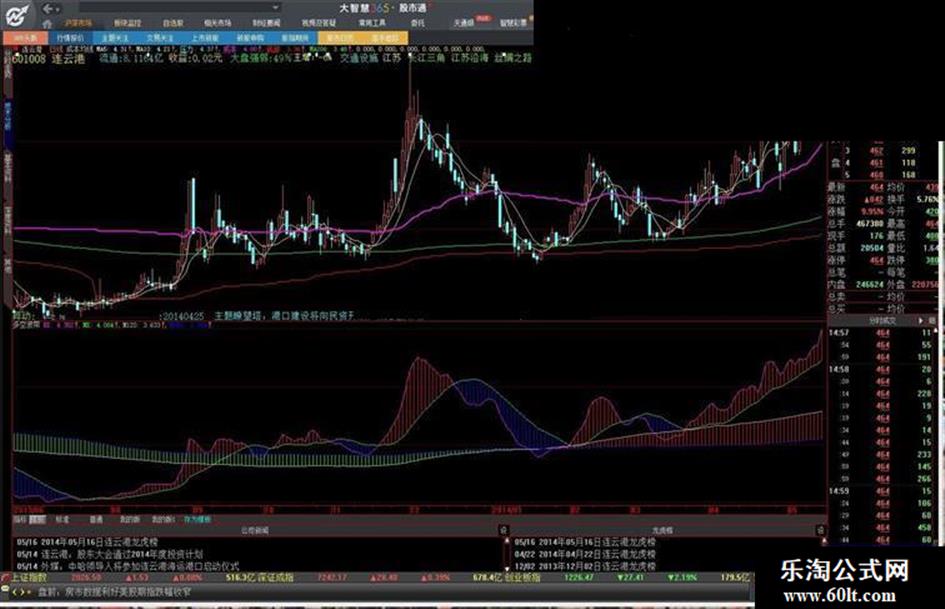The width and height of the screenshot is (945, 609).
Task: Open 12/02 2013年12月02日连云港龙虎榜 entry
Action: 585,566
